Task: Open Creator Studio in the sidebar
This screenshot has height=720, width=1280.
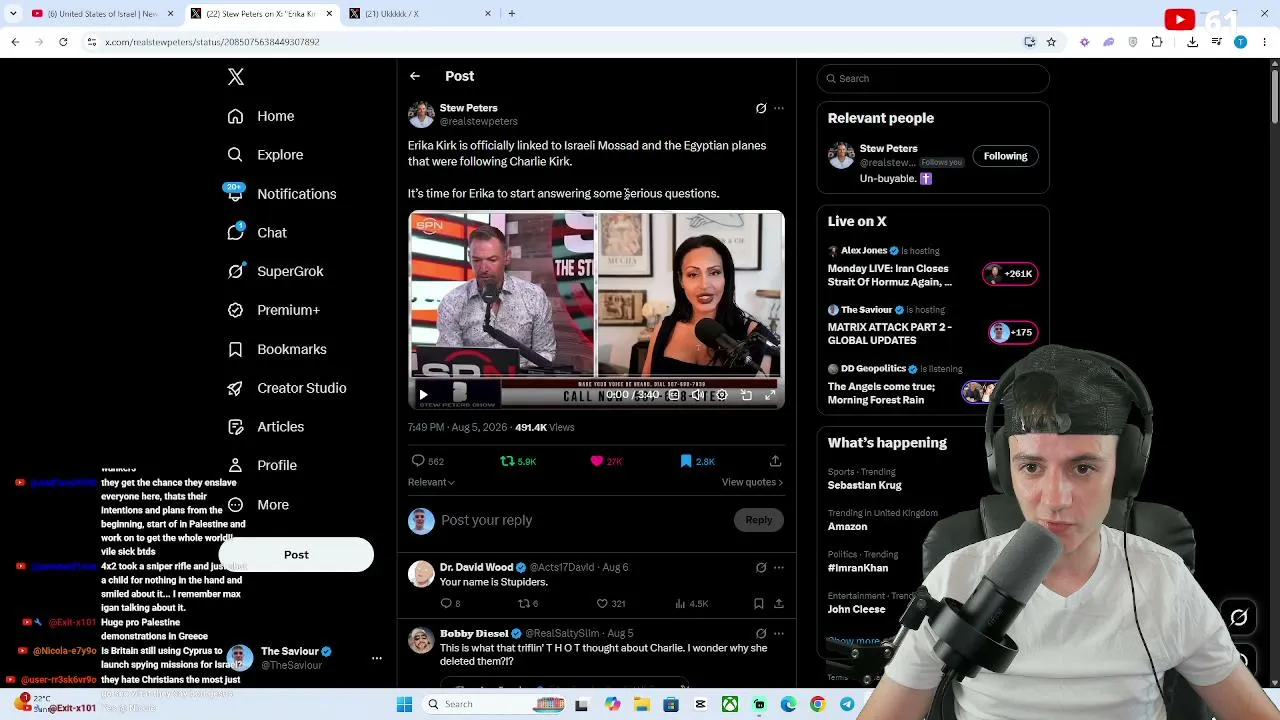Action: tap(287, 388)
